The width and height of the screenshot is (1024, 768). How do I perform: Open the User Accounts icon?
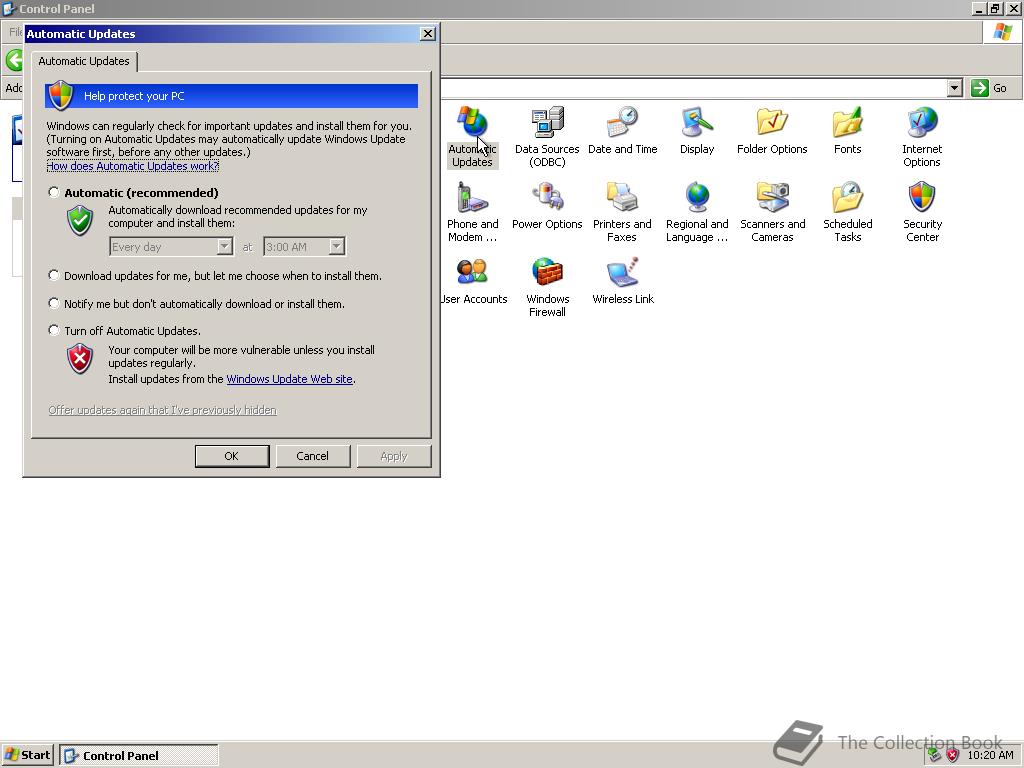pos(474,281)
